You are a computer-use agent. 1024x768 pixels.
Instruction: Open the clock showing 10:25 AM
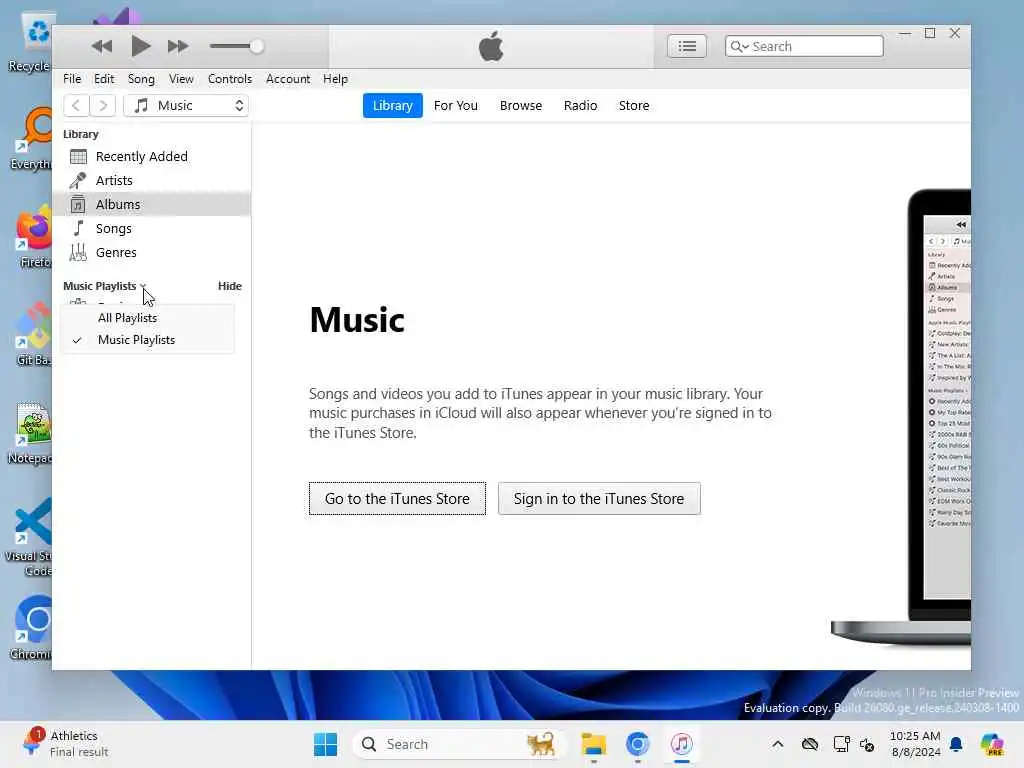(x=915, y=744)
